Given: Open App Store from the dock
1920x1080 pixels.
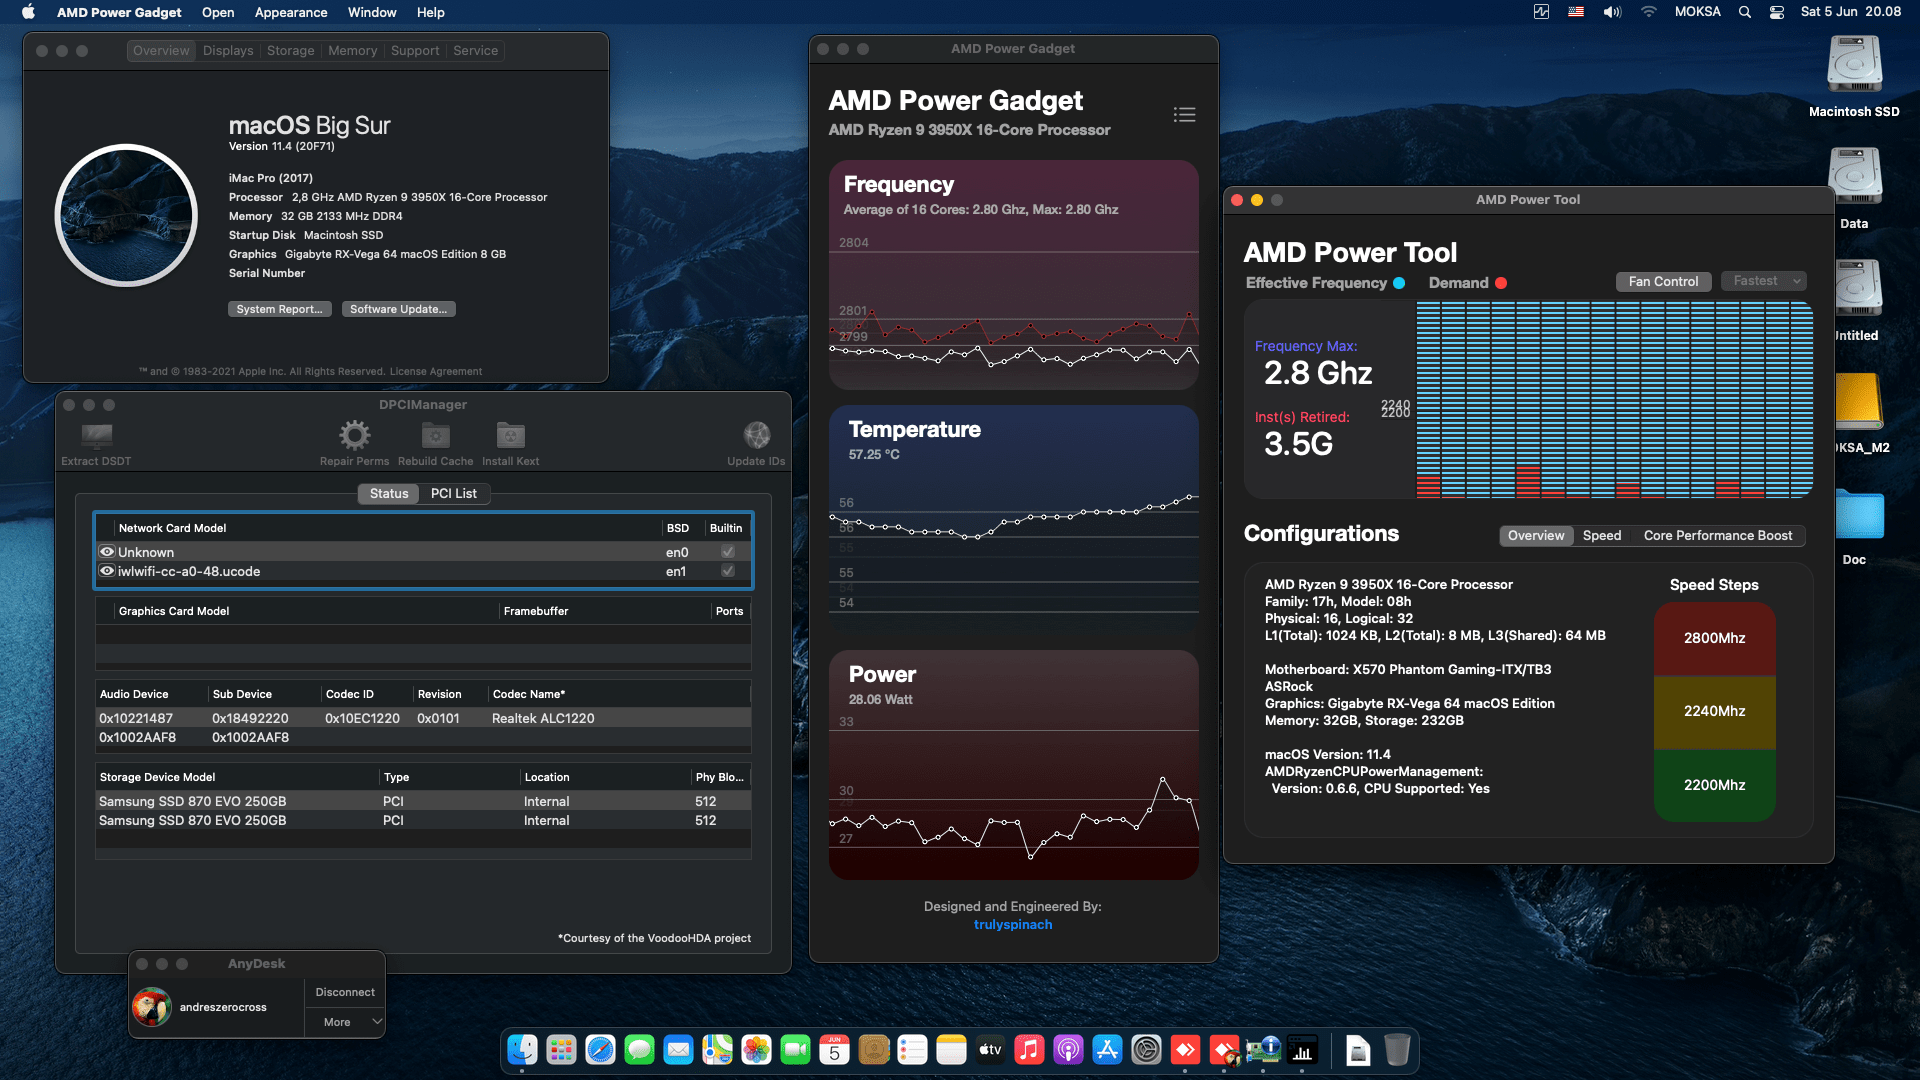Looking at the screenshot, I should click(1107, 1050).
